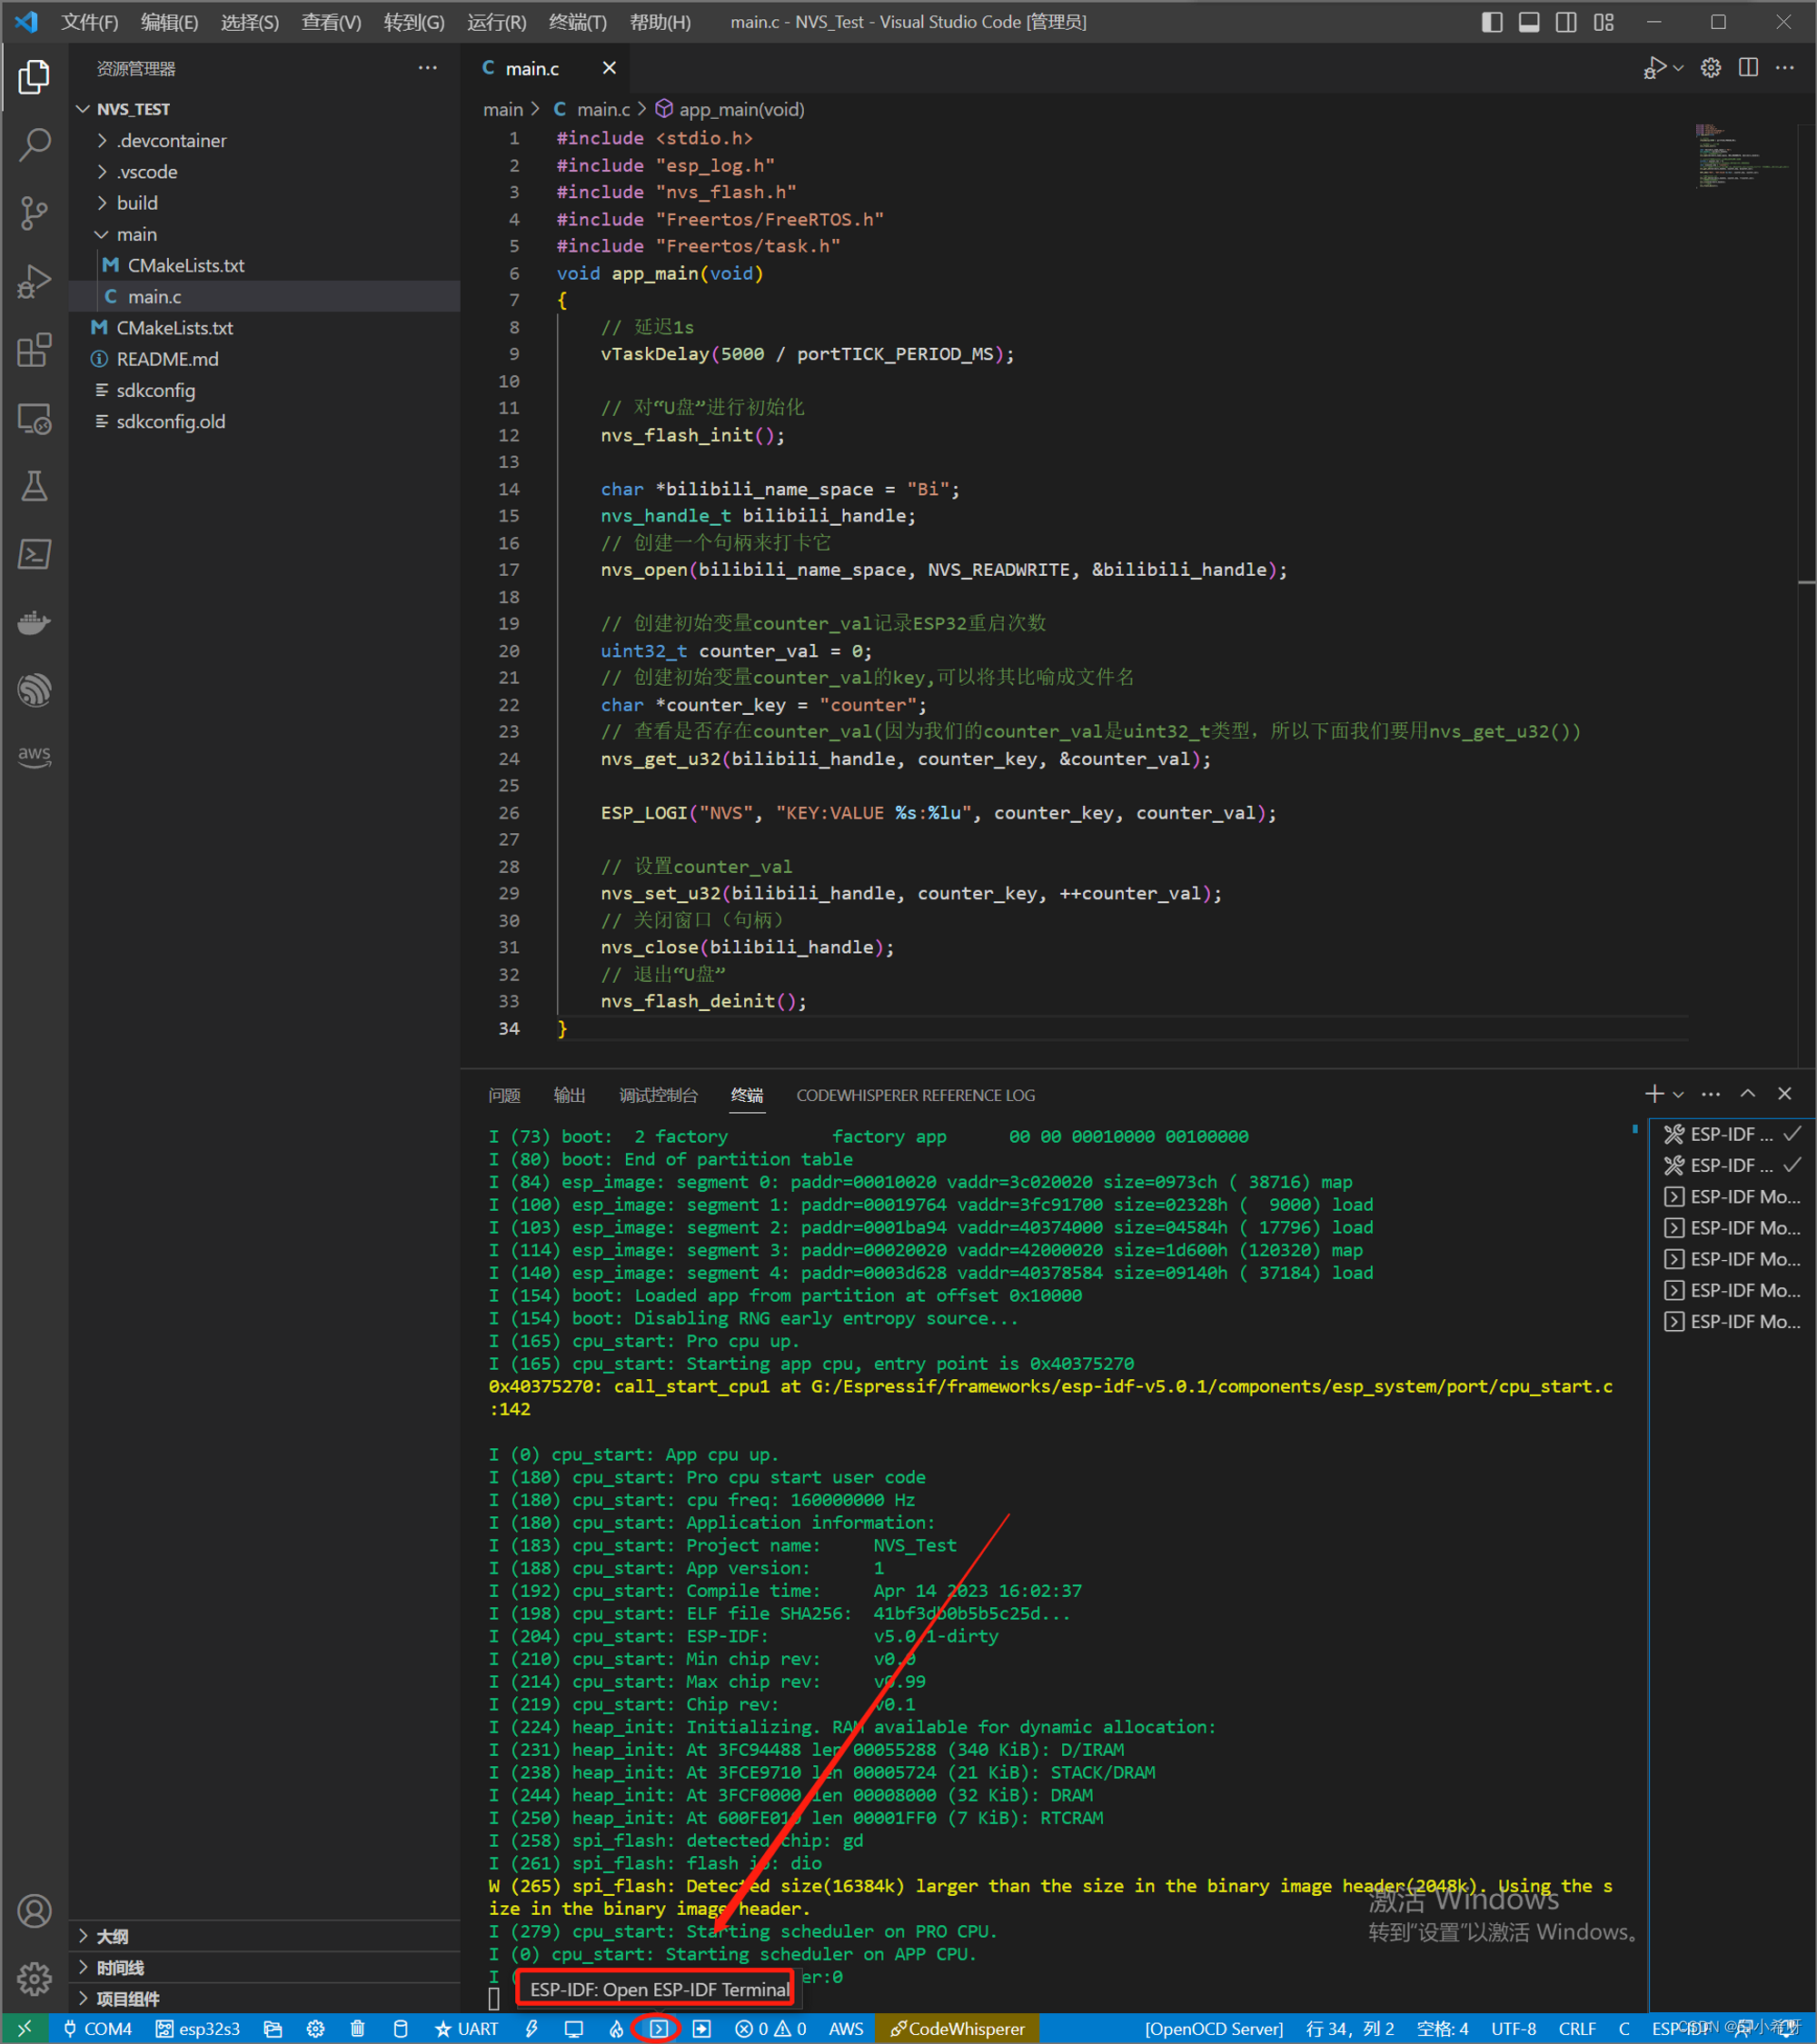The image size is (1817, 2044).
Task: Expand the 项目组件 section
Action: (x=264, y=1998)
